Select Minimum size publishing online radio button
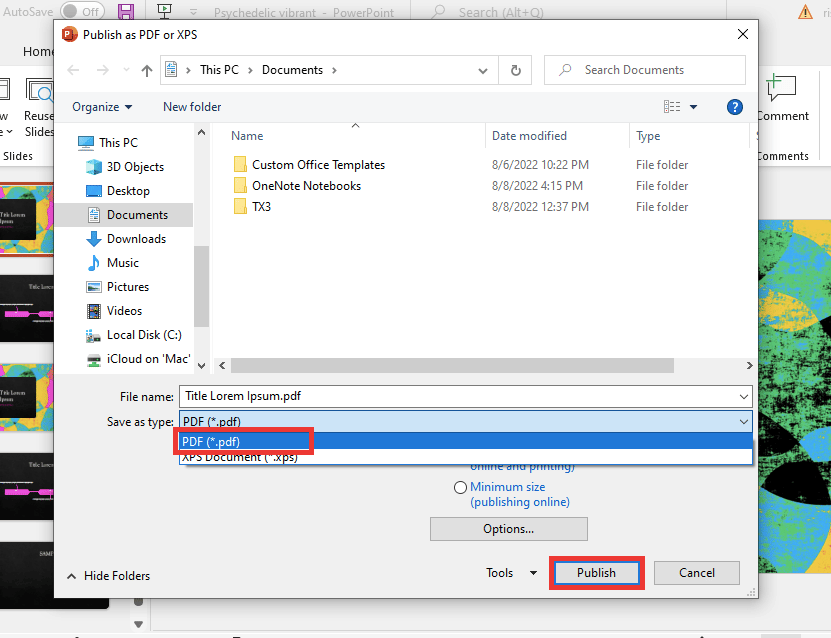This screenshot has height=638, width=831. pyautogui.click(x=460, y=488)
